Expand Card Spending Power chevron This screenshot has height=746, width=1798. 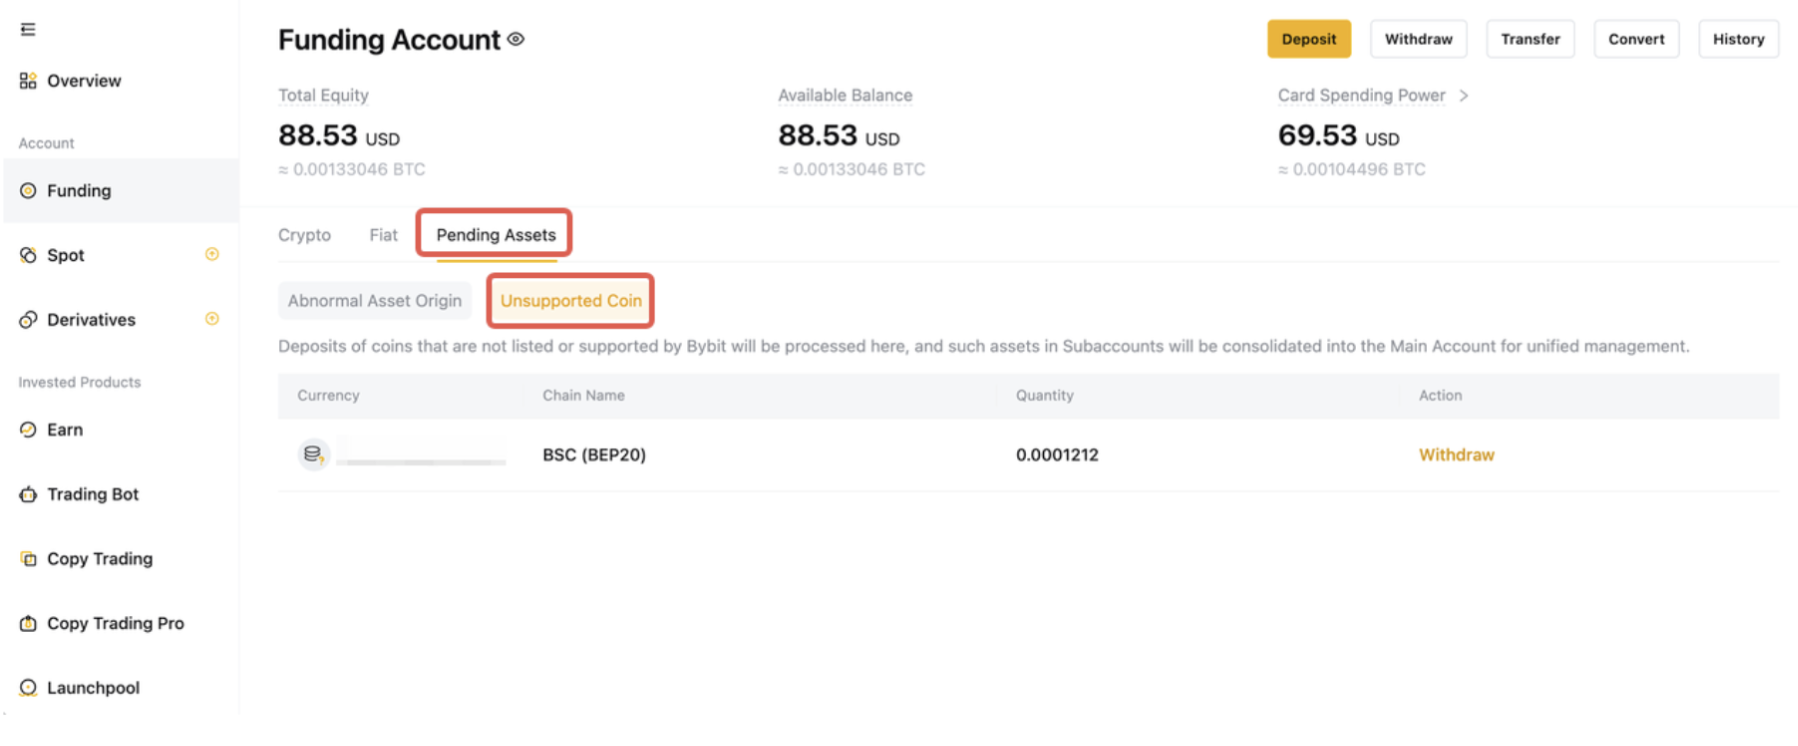[1464, 96]
